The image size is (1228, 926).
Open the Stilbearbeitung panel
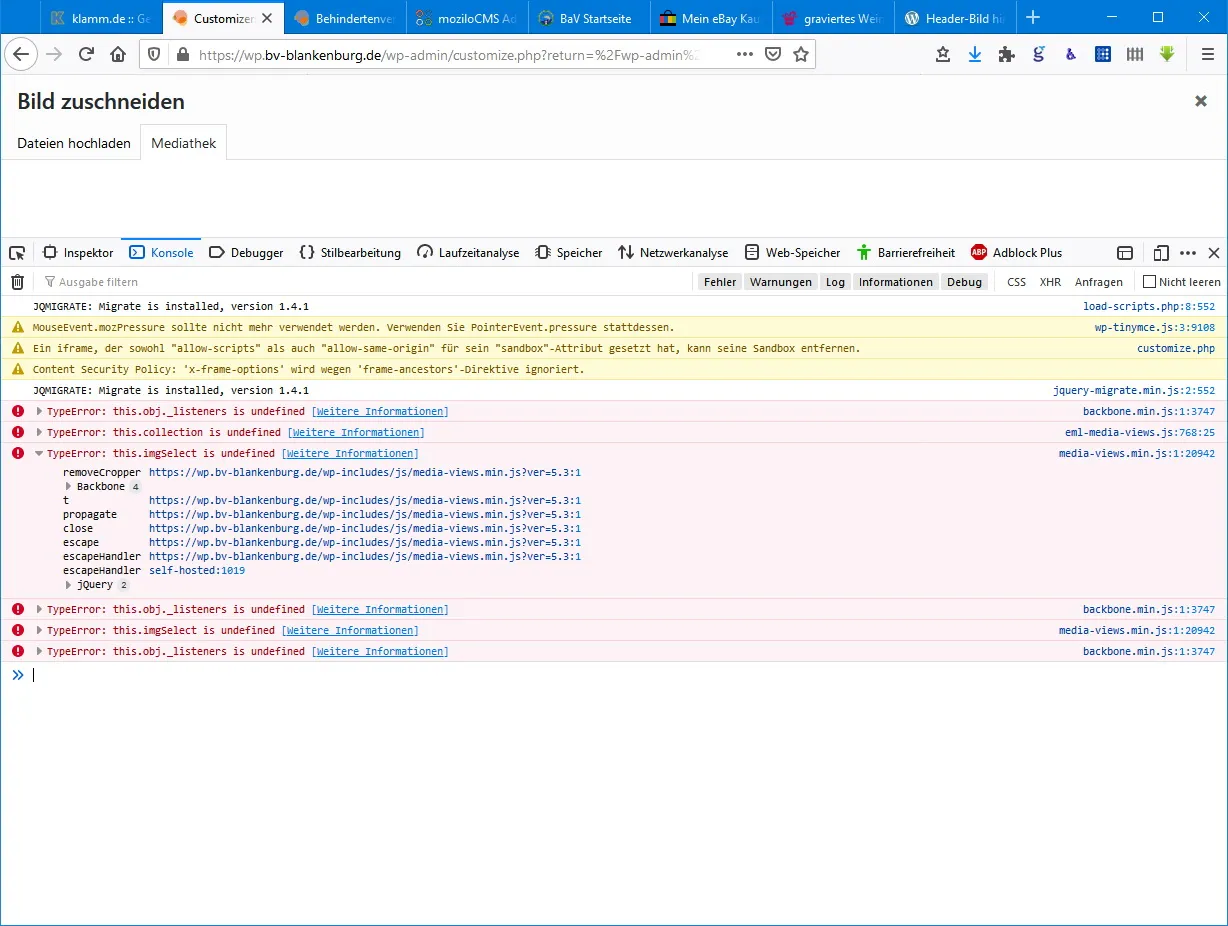pos(350,253)
